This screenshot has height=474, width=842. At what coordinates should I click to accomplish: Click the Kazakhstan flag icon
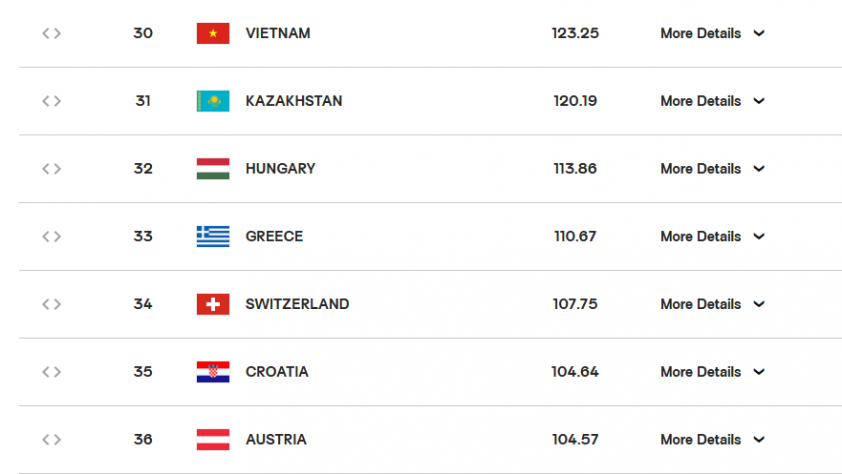click(213, 101)
